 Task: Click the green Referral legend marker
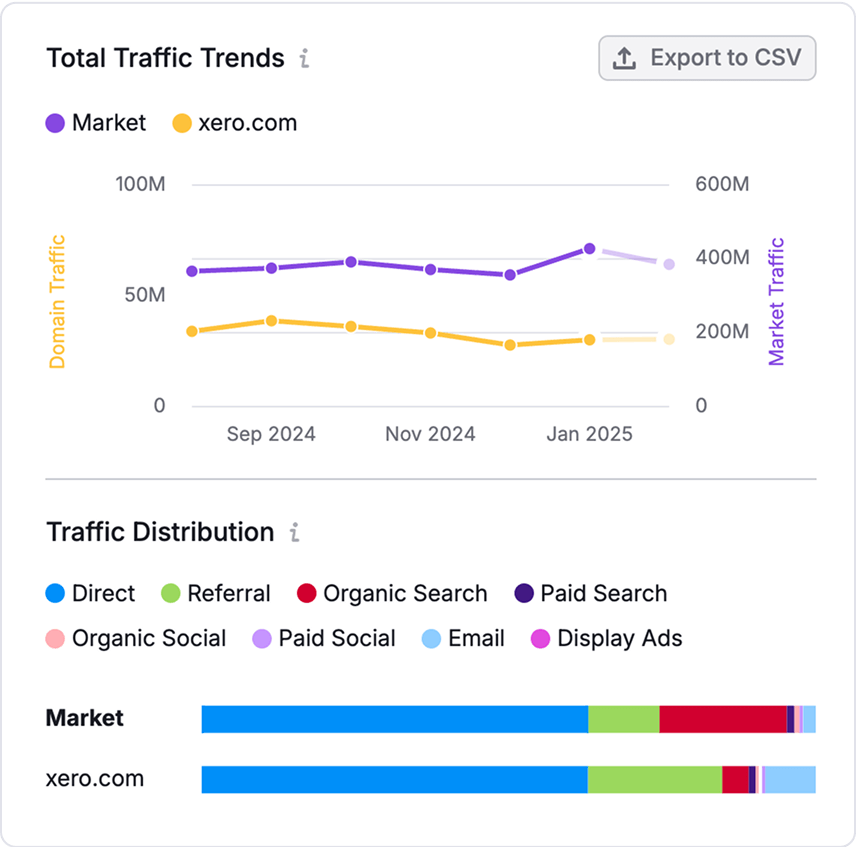172,593
